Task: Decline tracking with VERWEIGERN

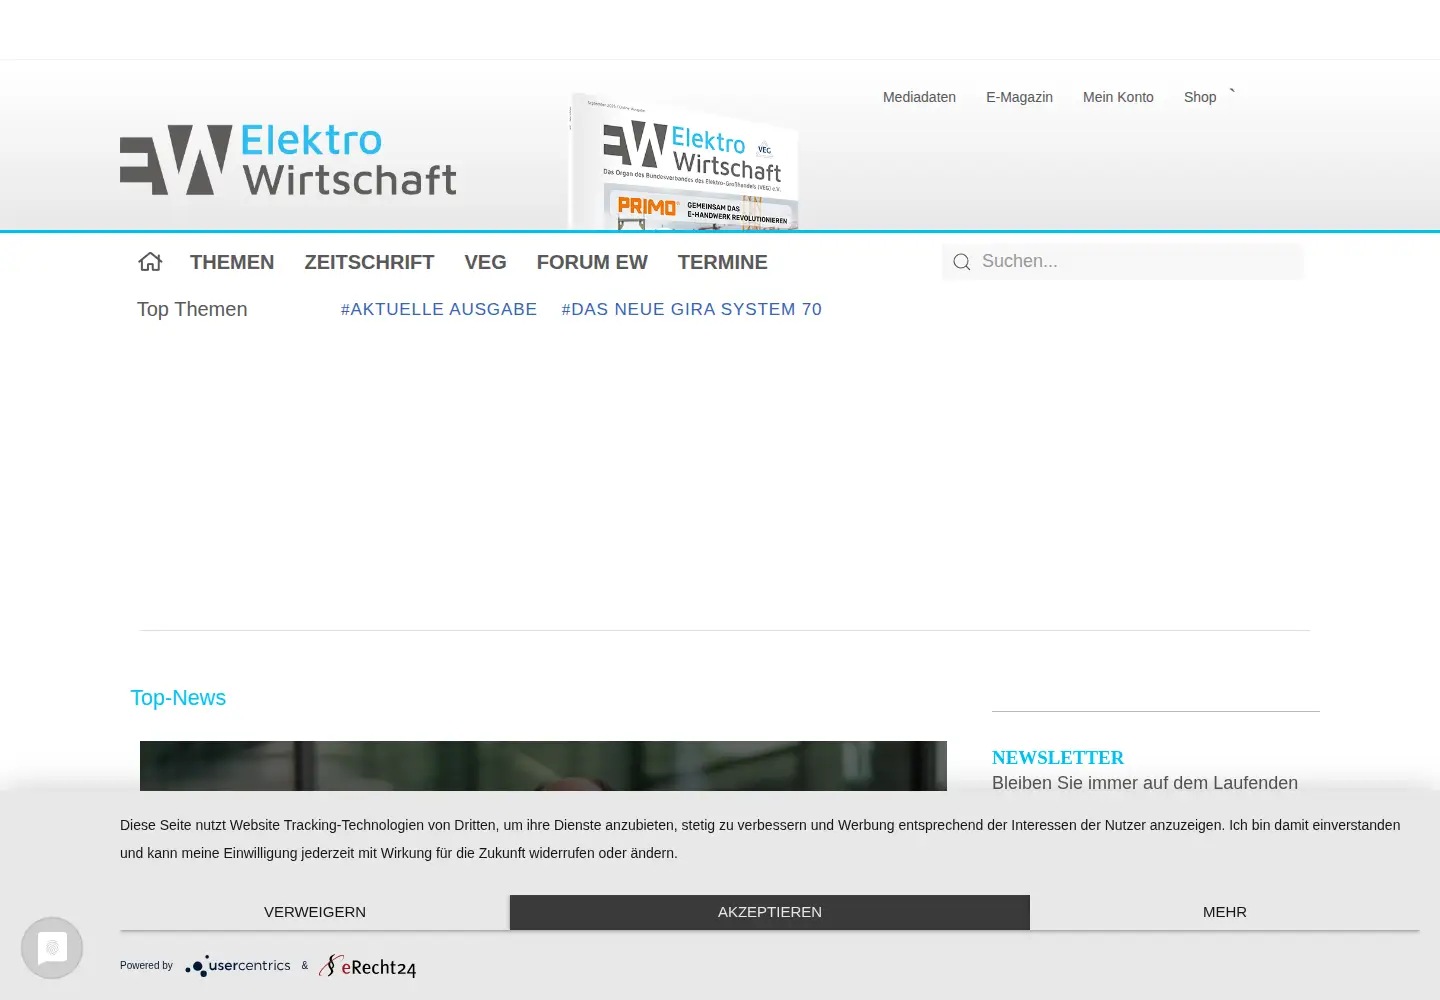Action: pyautogui.click(x=315, y=912)
